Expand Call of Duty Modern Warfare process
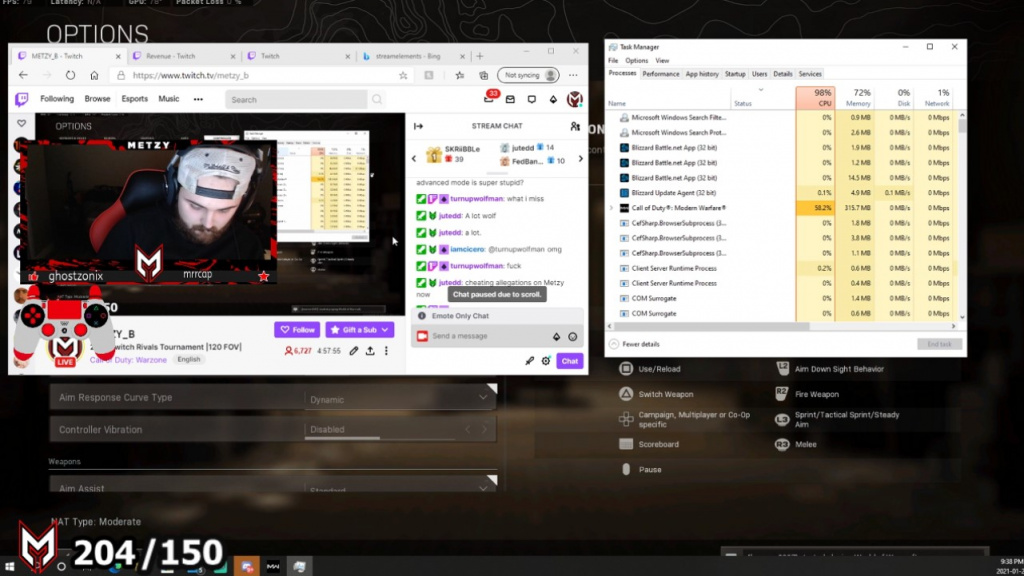This screenshot has height=576, width=1024. click(x=611, y=208)
